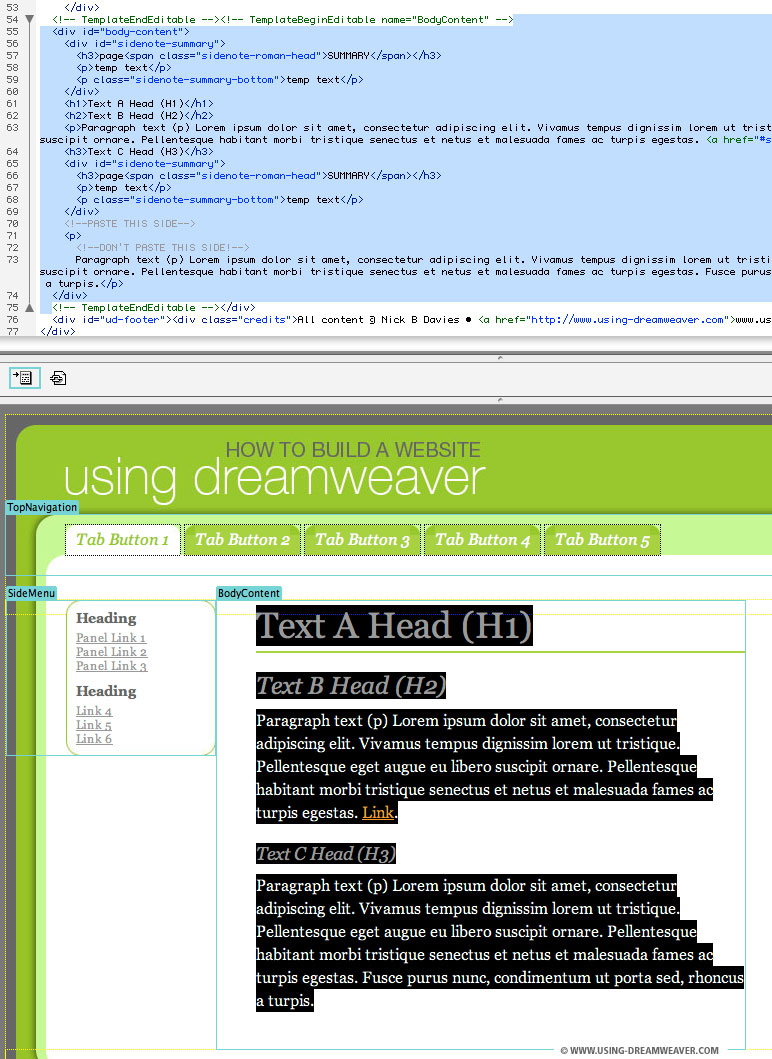Screen dimensions: 772x1059
Task: Open Panel Link 2 in side menu
Action: coord(111,652)
